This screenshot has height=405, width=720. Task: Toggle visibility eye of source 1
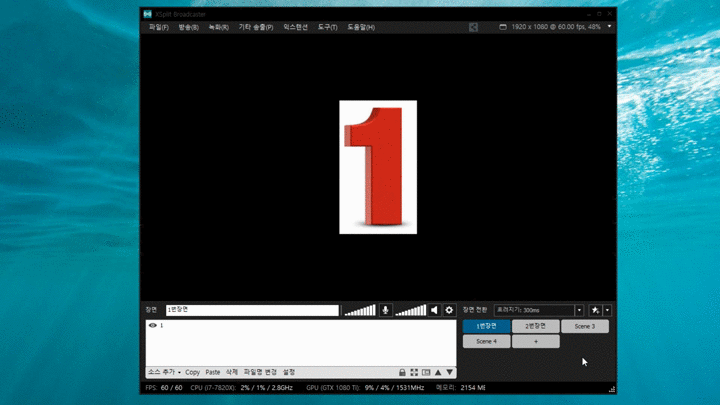152,325
